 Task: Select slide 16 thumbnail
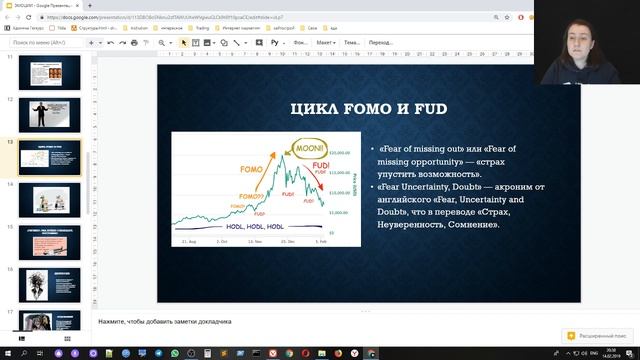pos(49,285)
